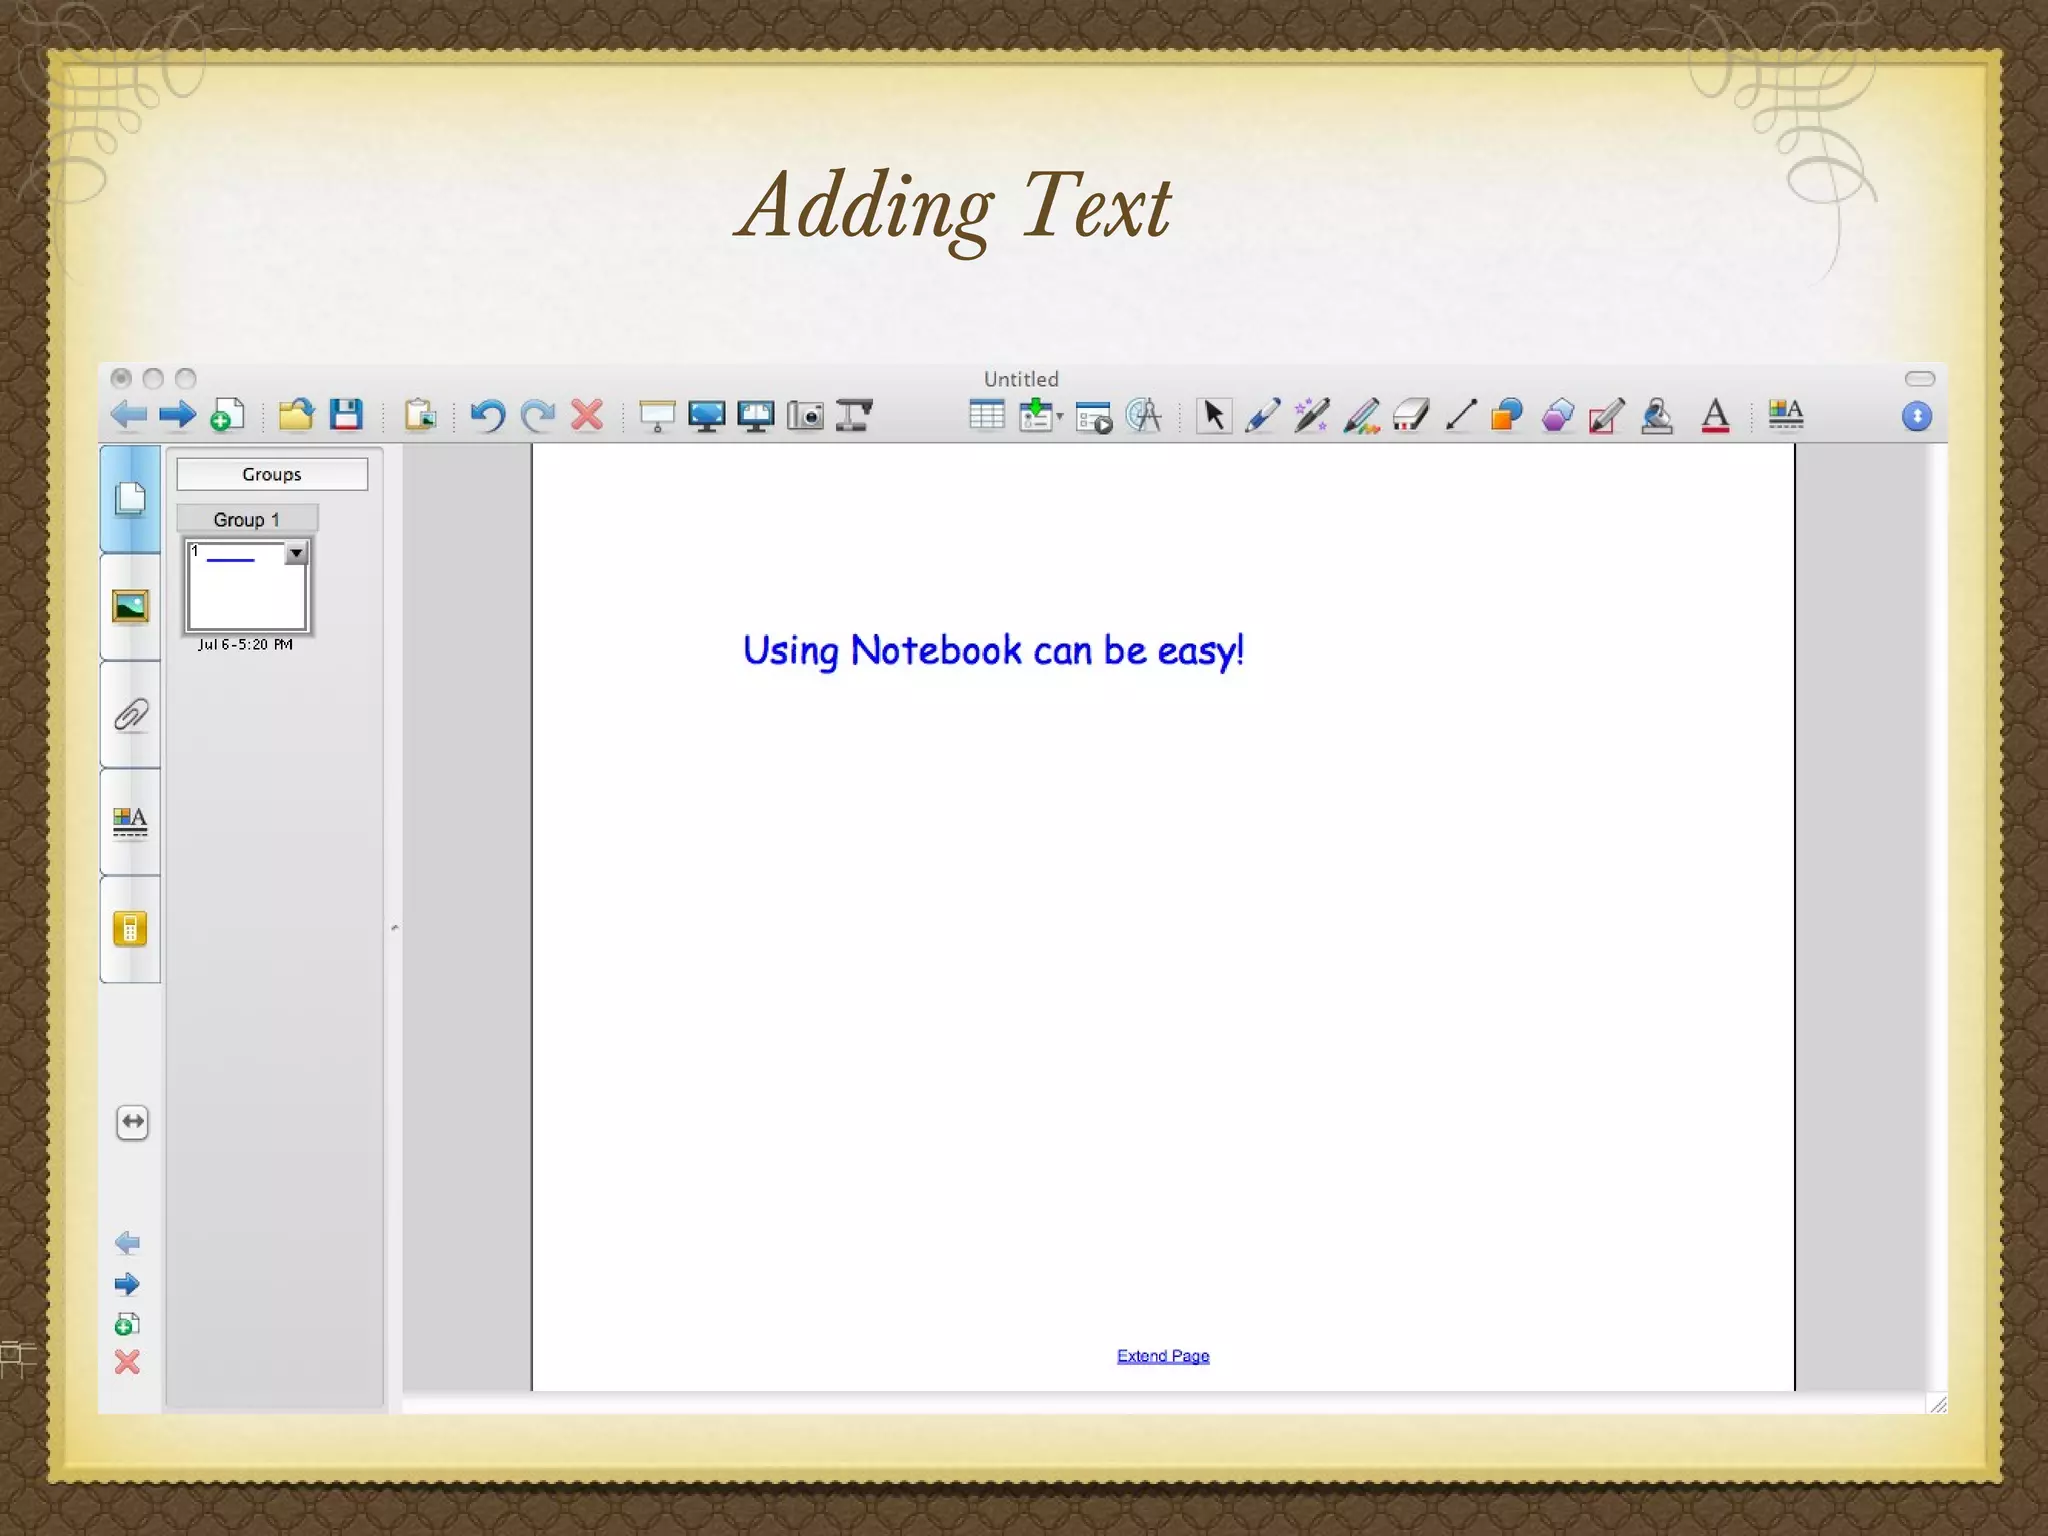Open dual page display icon
The width and height of the screenshot is (2048, 1536).
pos(756,415)
